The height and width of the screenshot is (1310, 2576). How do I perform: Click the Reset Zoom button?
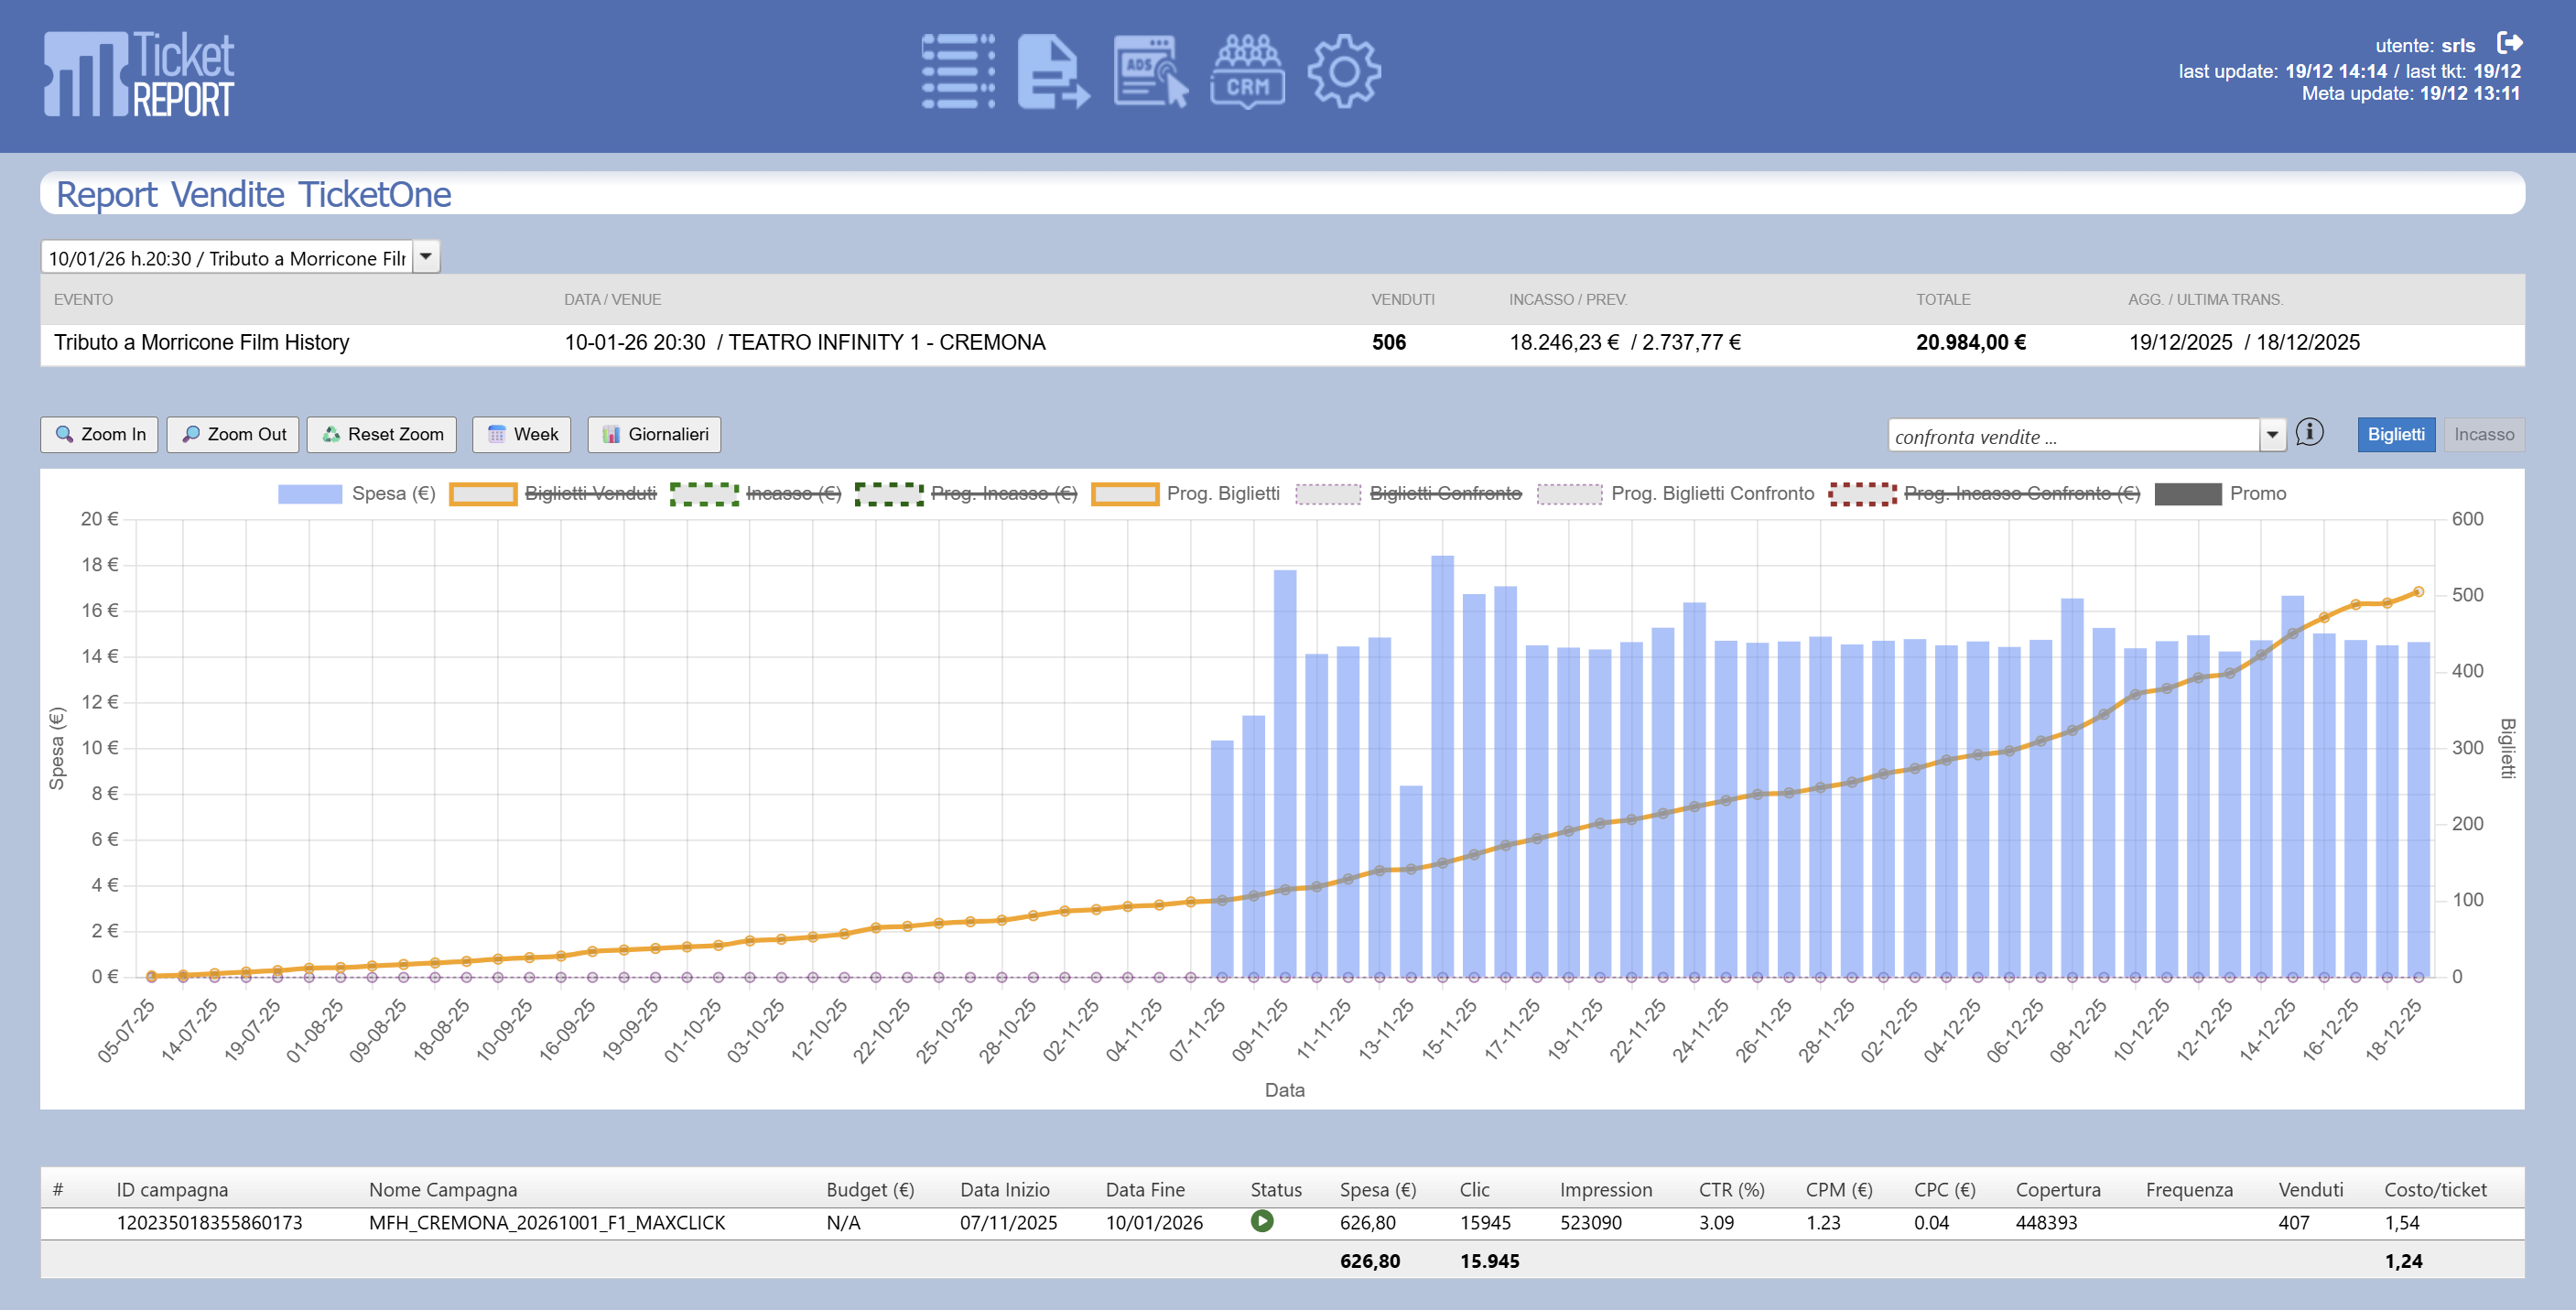382,434
